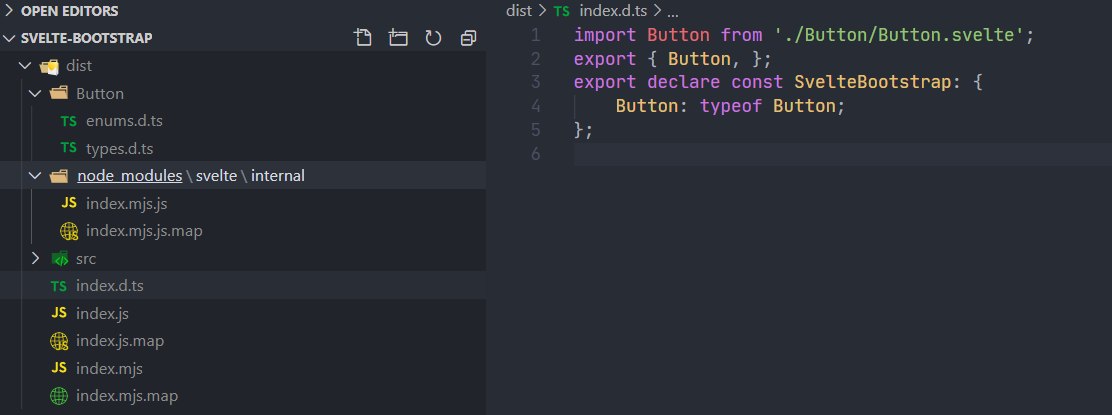Click the dist folder icon
Viewport: 1112px width, 415px height.
tap(49, 67)
